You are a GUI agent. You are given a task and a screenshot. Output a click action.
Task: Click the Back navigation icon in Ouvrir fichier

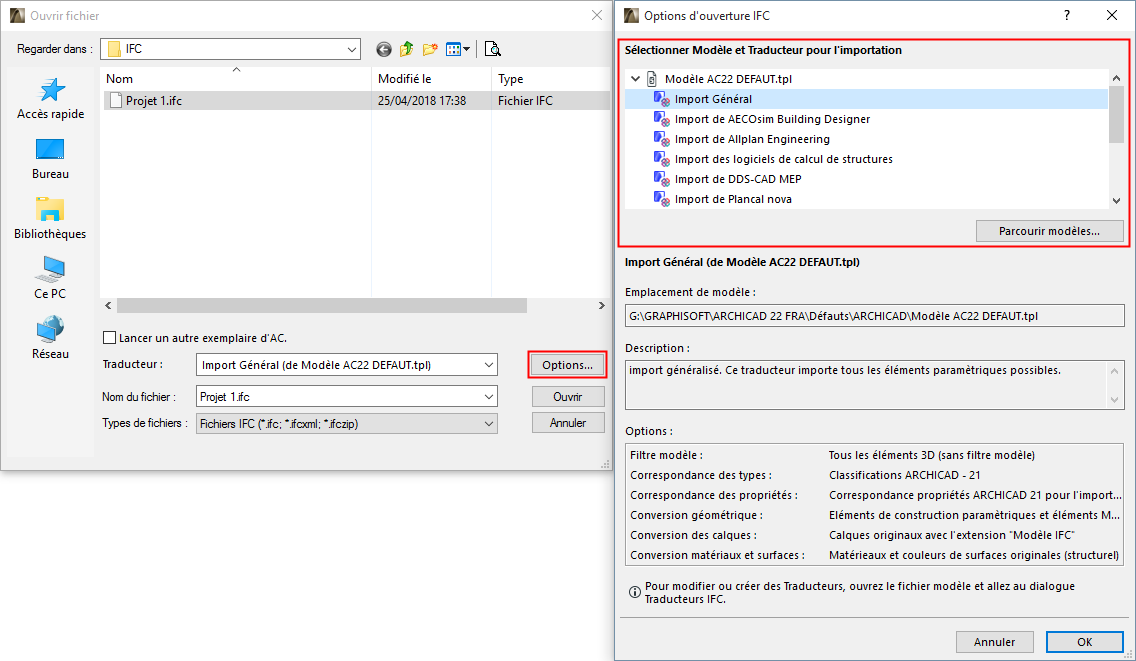click(x=384, y=49)
